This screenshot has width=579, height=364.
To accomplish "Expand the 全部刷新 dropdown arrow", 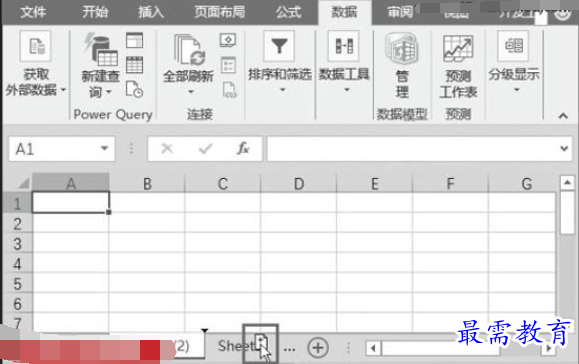I will 191,92.
